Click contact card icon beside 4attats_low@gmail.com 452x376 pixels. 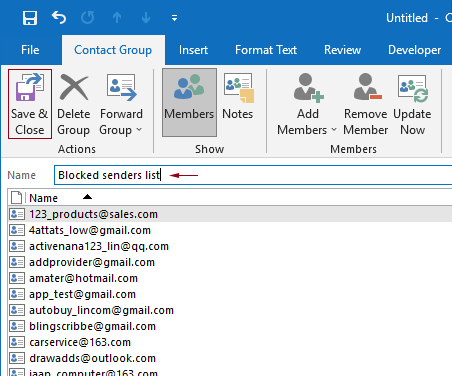pos(17,230)
